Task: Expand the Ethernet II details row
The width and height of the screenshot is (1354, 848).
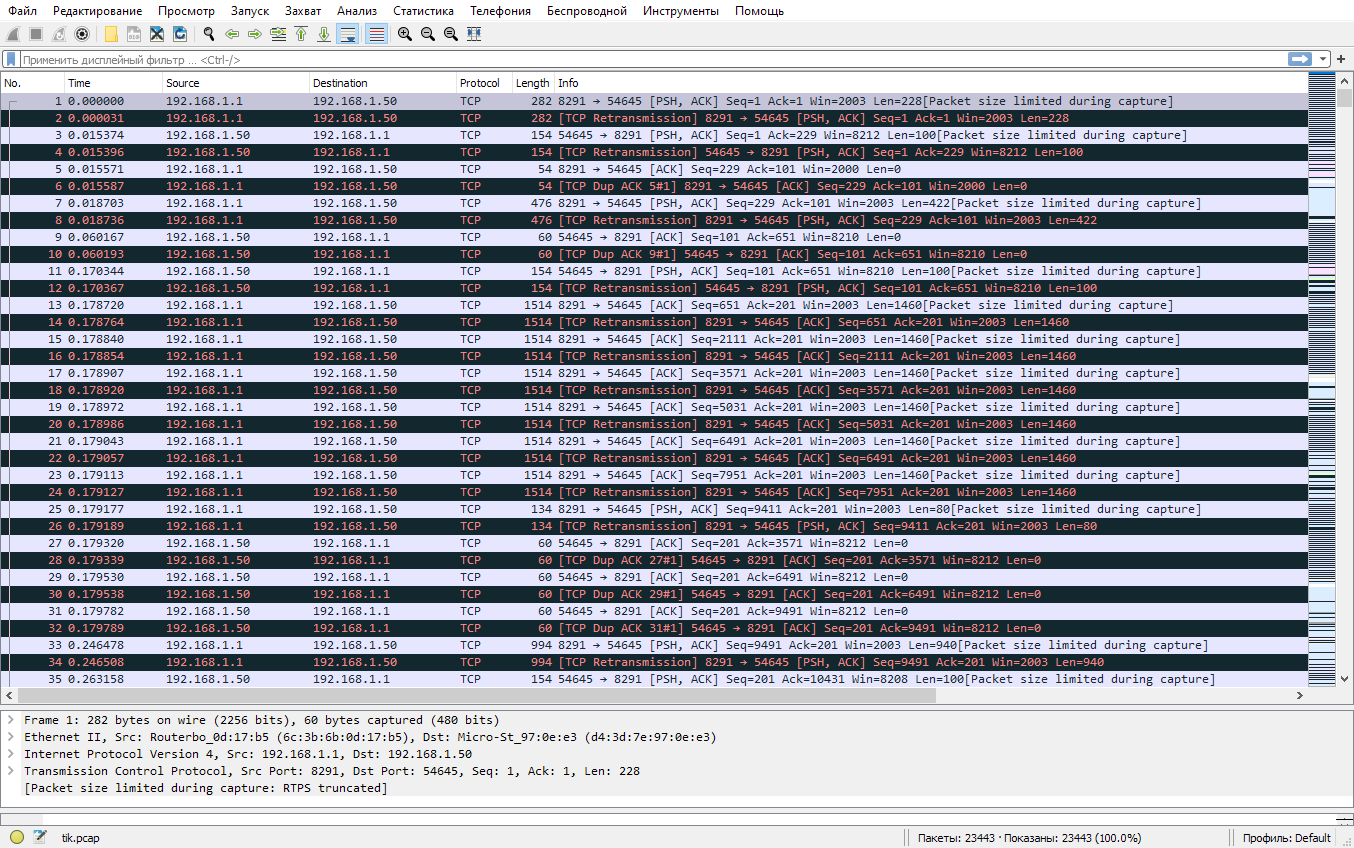Action: pos(10,737)
